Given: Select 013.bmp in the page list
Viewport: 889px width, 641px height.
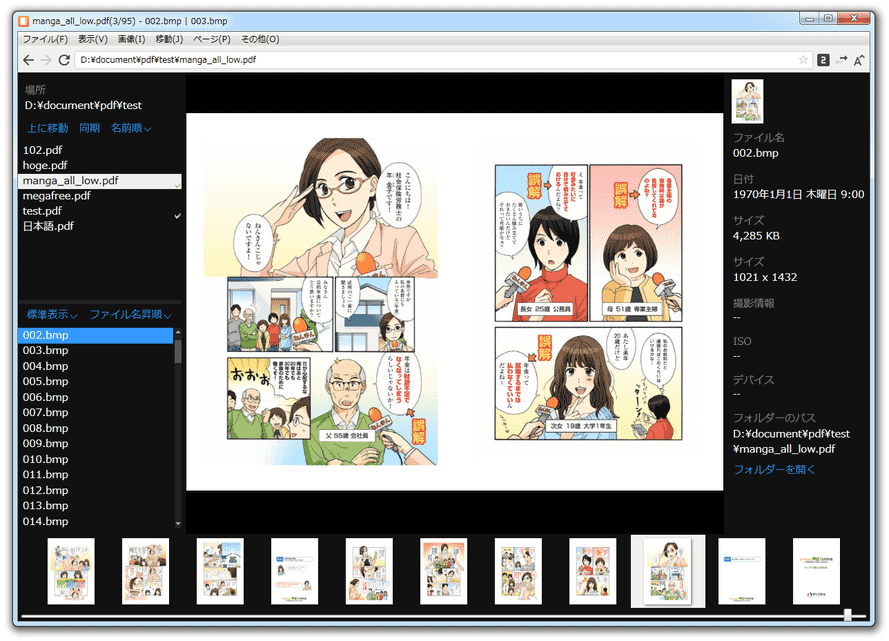Looking at the screenshot, I should (x=96, y=506).
